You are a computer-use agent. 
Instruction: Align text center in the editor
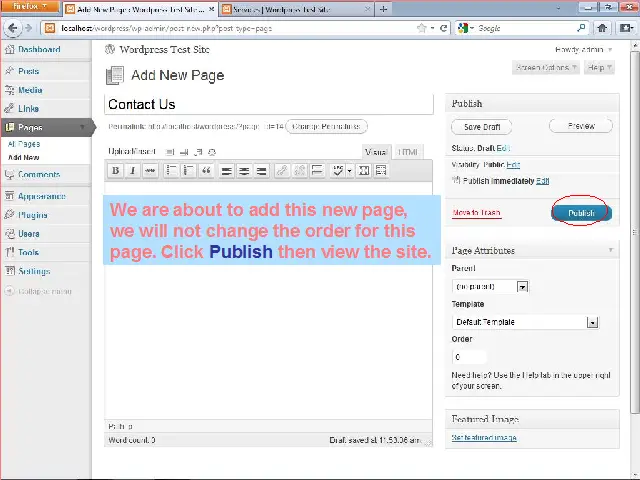click(244, 171)
